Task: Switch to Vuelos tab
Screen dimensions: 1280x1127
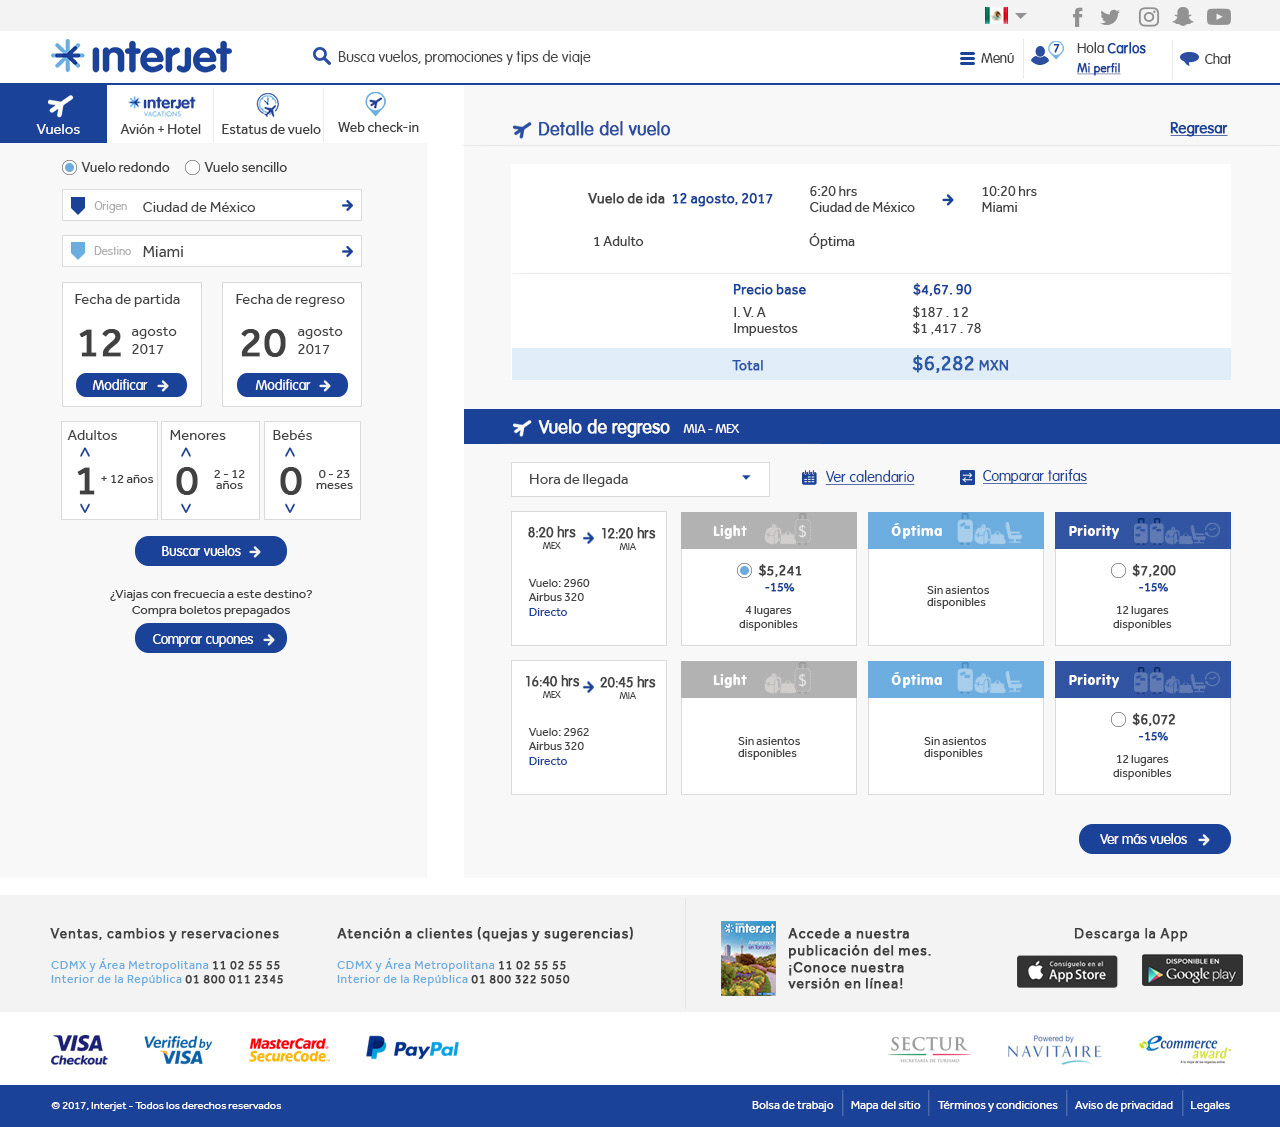Action: [x=53, y=114]
